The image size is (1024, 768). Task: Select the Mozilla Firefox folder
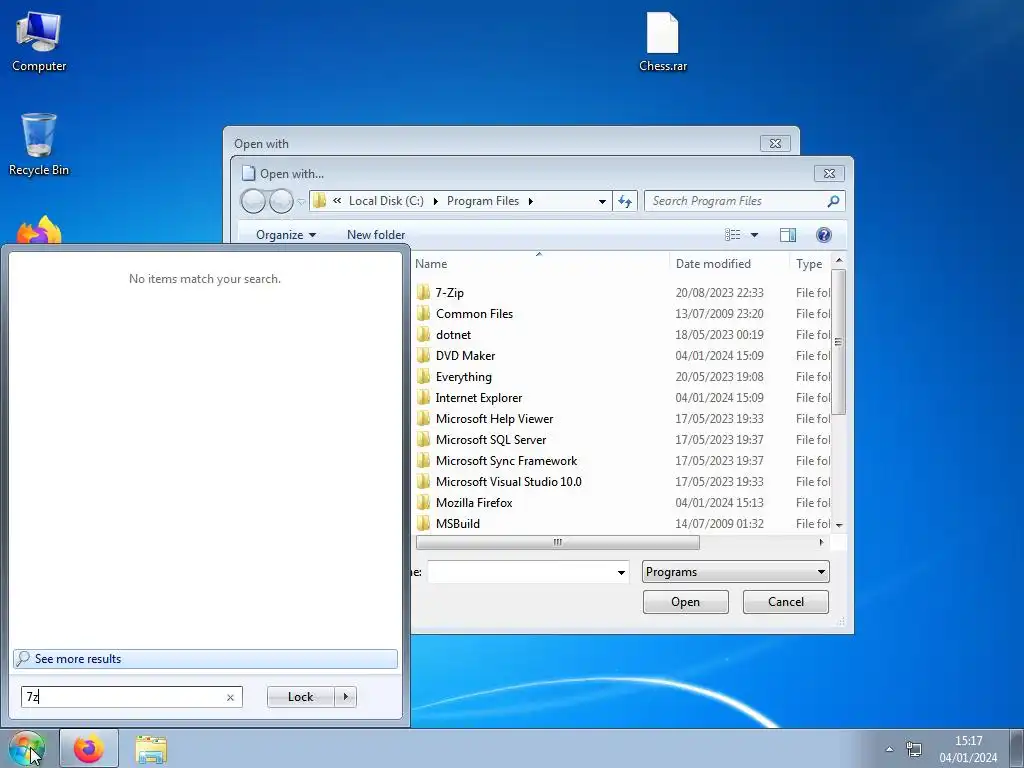click(473, 502)
